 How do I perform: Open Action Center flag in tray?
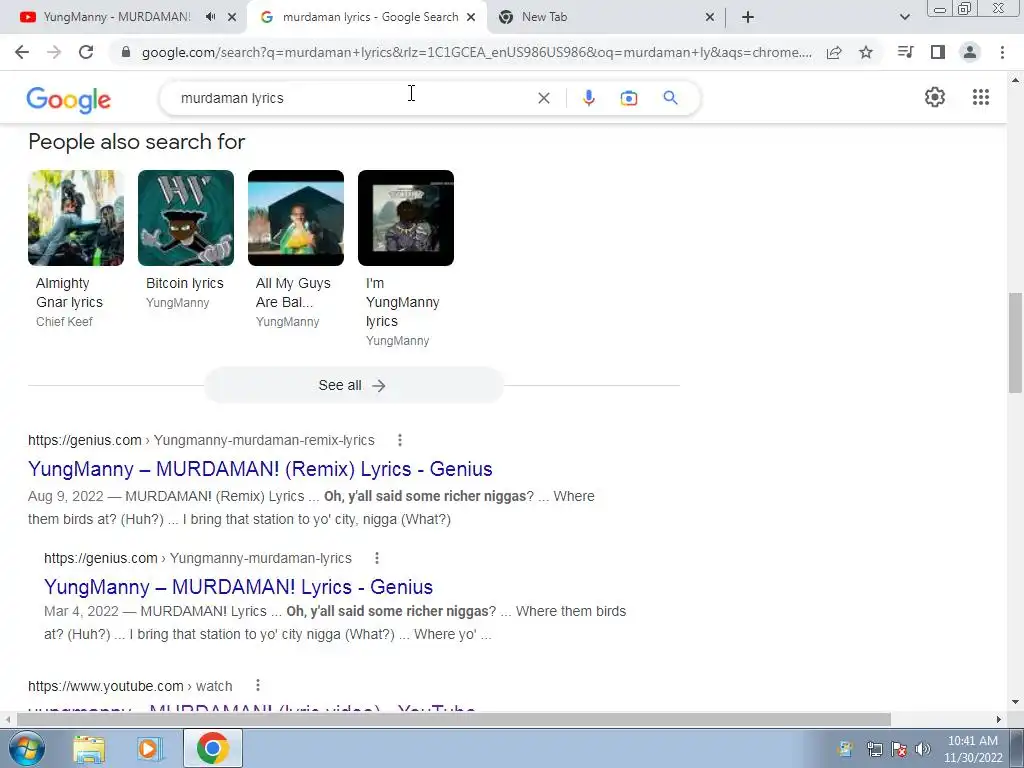coord(899,749)
